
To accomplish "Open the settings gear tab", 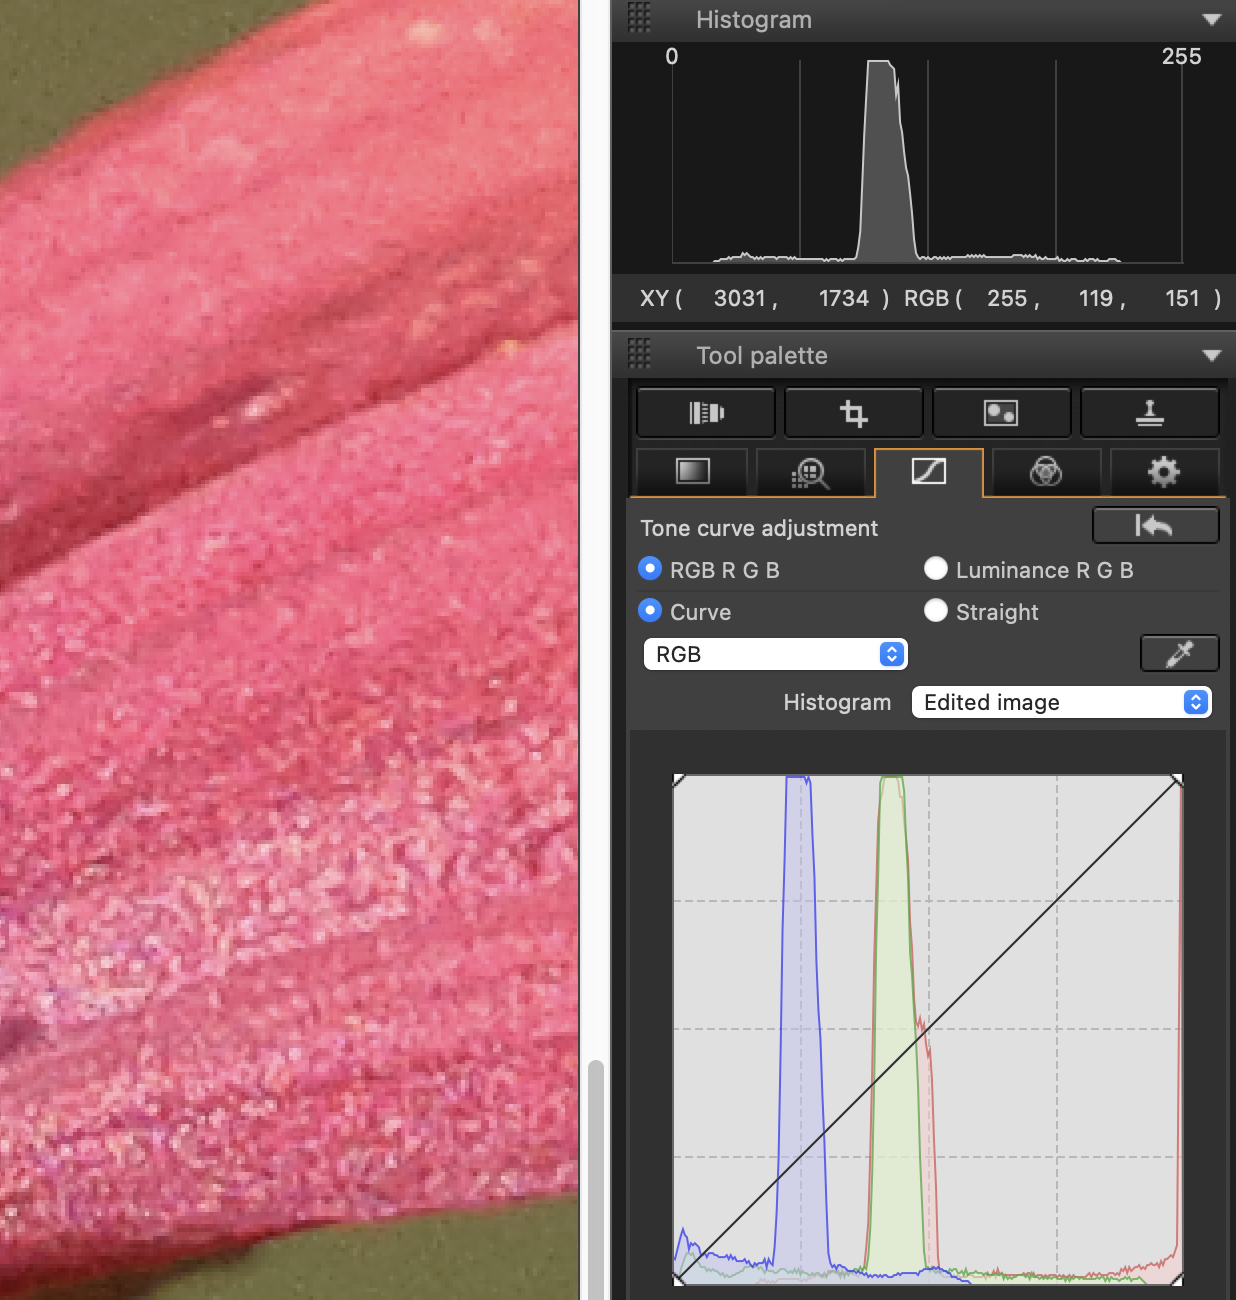I will (1163, 472).
